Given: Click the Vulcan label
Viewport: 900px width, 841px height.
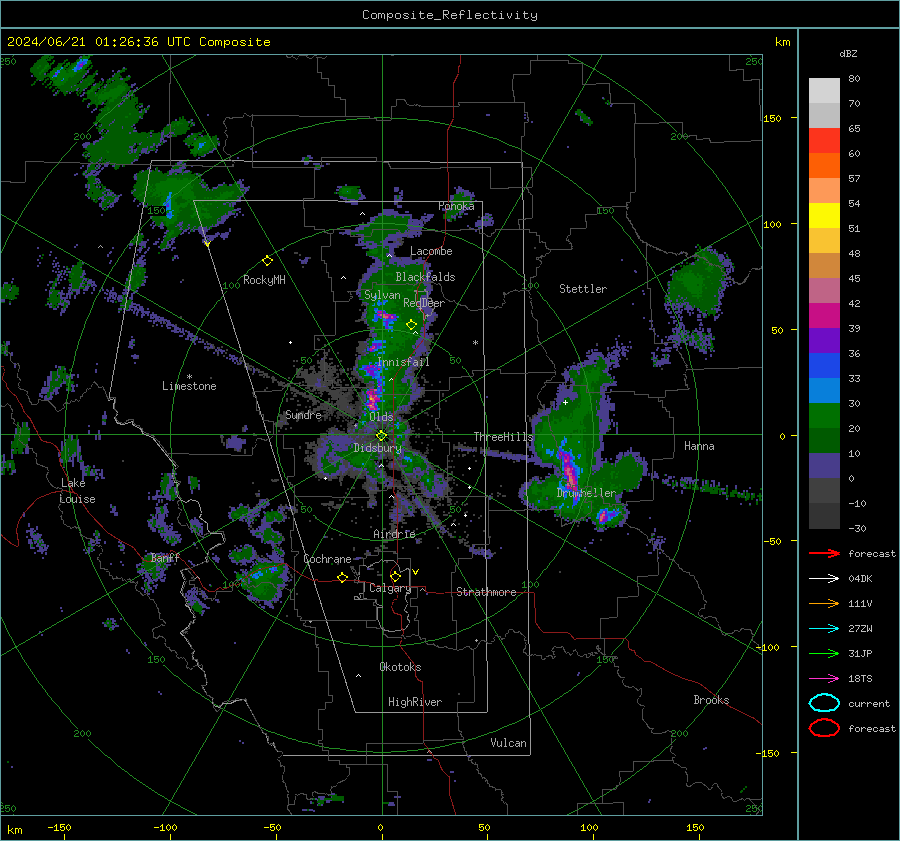Looking at the screenshot, I should click(x=508, y=743).
